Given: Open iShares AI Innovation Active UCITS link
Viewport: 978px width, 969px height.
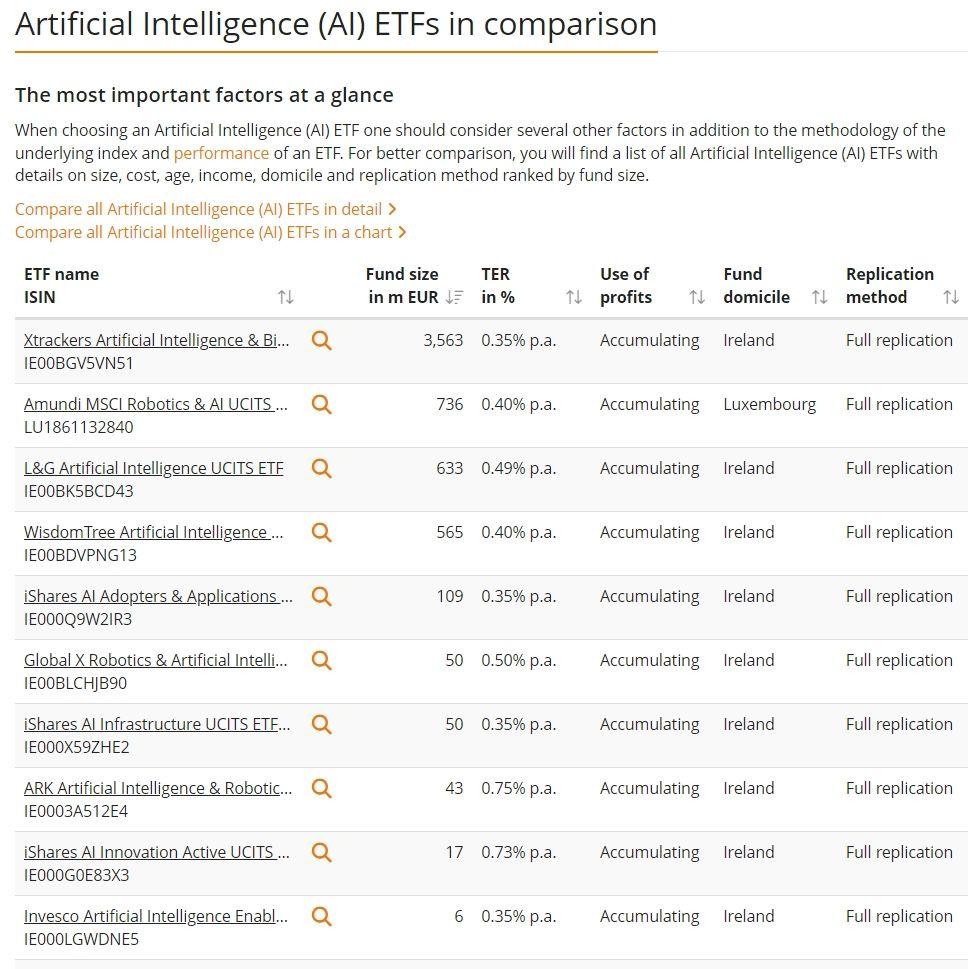Looking at the screenshot, I should tap(157, 852).
